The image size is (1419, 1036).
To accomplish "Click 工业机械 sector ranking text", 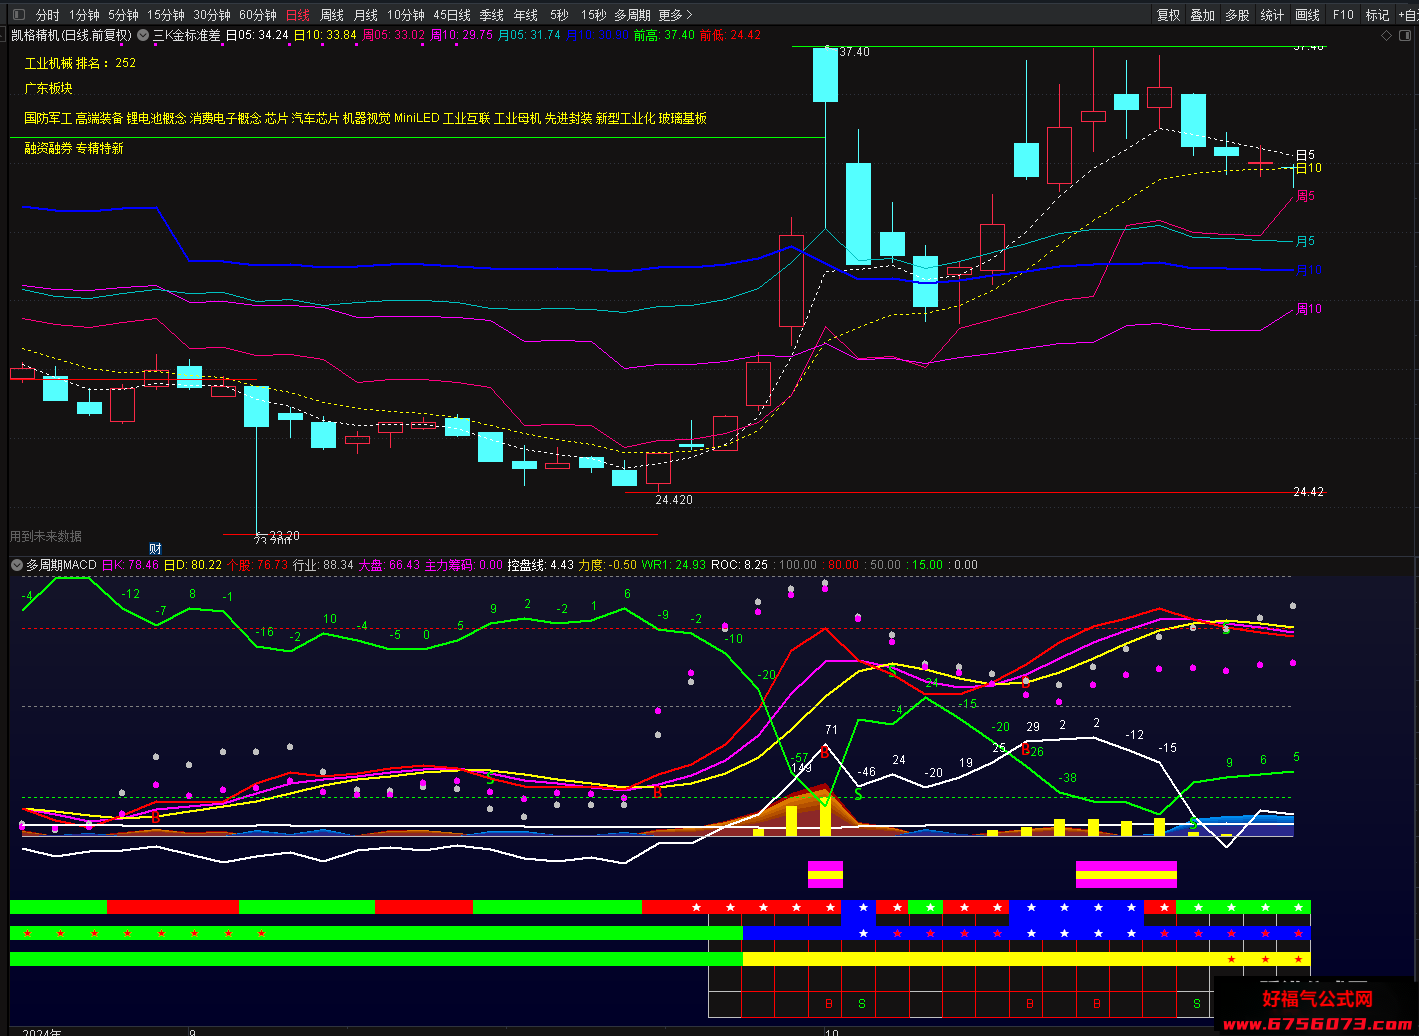I will point(80,63).
